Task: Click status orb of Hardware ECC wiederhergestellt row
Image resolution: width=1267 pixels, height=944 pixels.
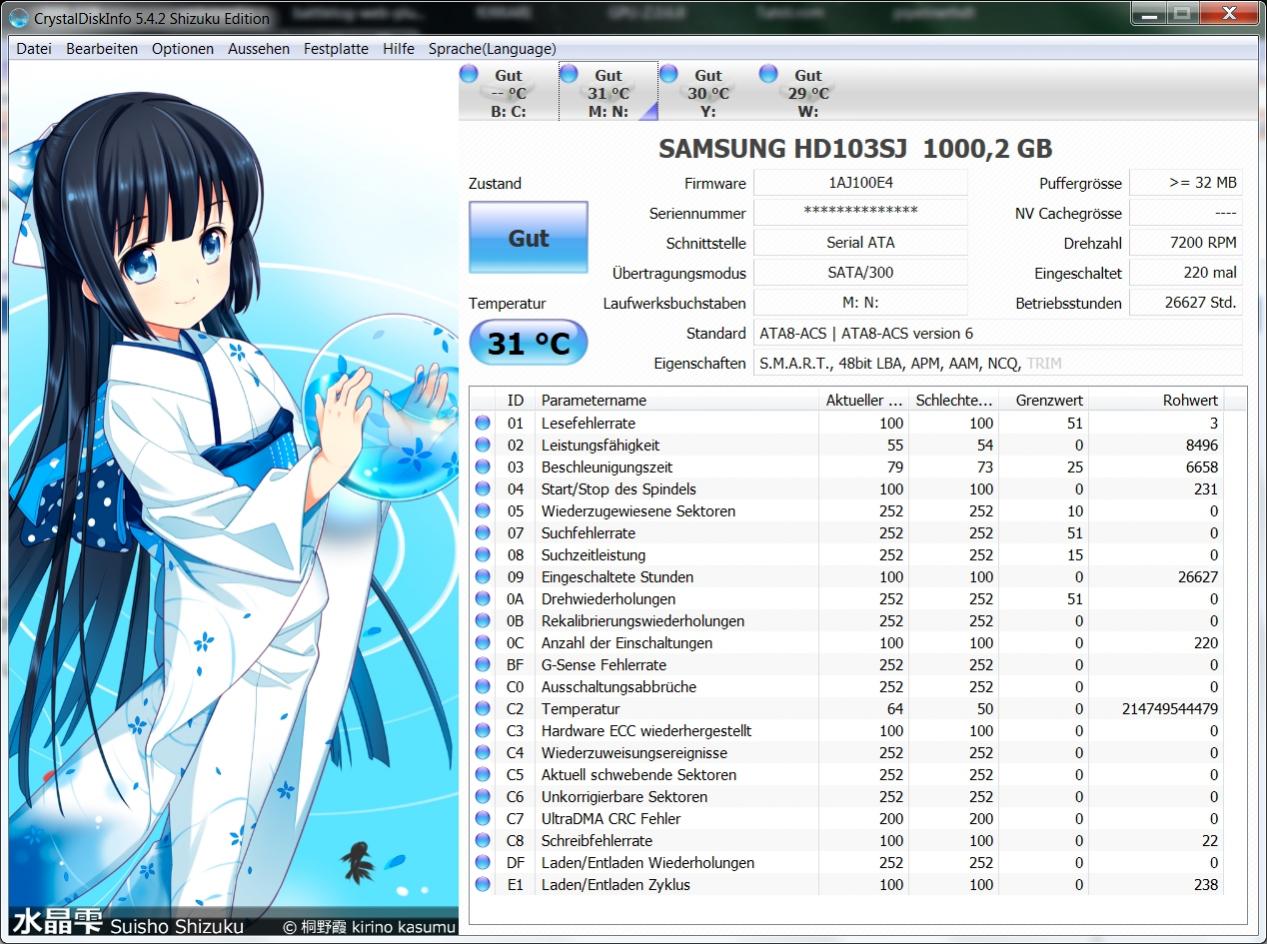Action: click(x=483, y=731)
